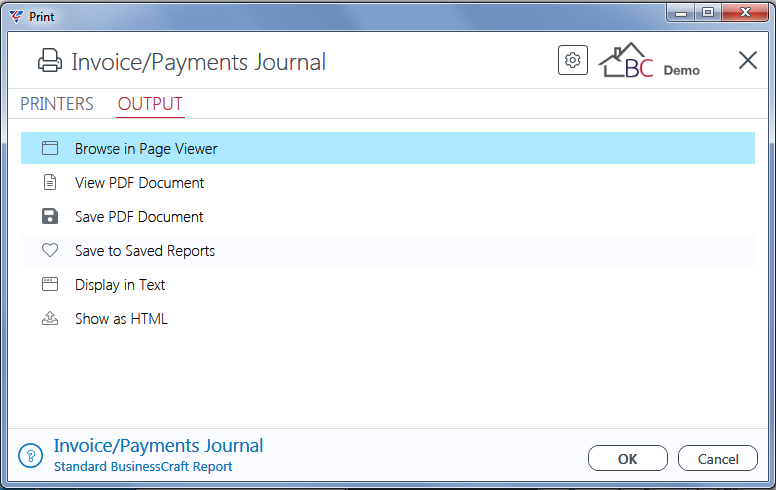Screen dimensions: 776x490
Task: Click the Show as HTML upload icon
Action: [50, 318]
